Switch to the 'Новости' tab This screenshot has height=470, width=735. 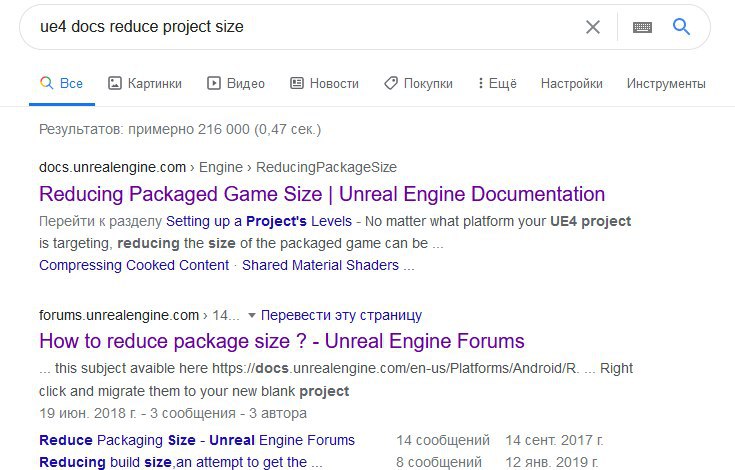pyautogui.click(x=324, y=83)
